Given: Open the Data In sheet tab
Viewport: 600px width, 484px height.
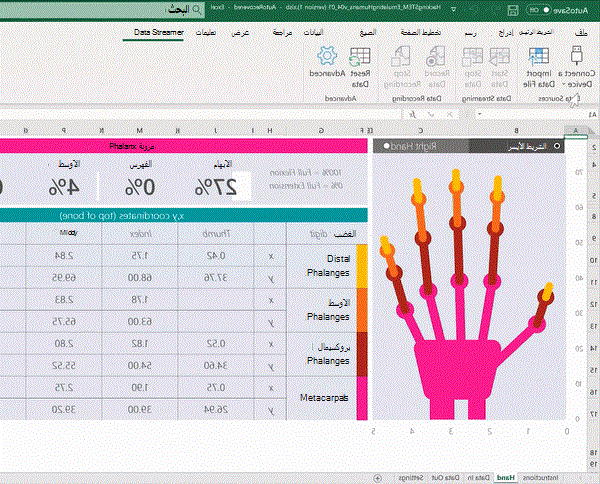Looking at the screenshot, I should [478, 477].
